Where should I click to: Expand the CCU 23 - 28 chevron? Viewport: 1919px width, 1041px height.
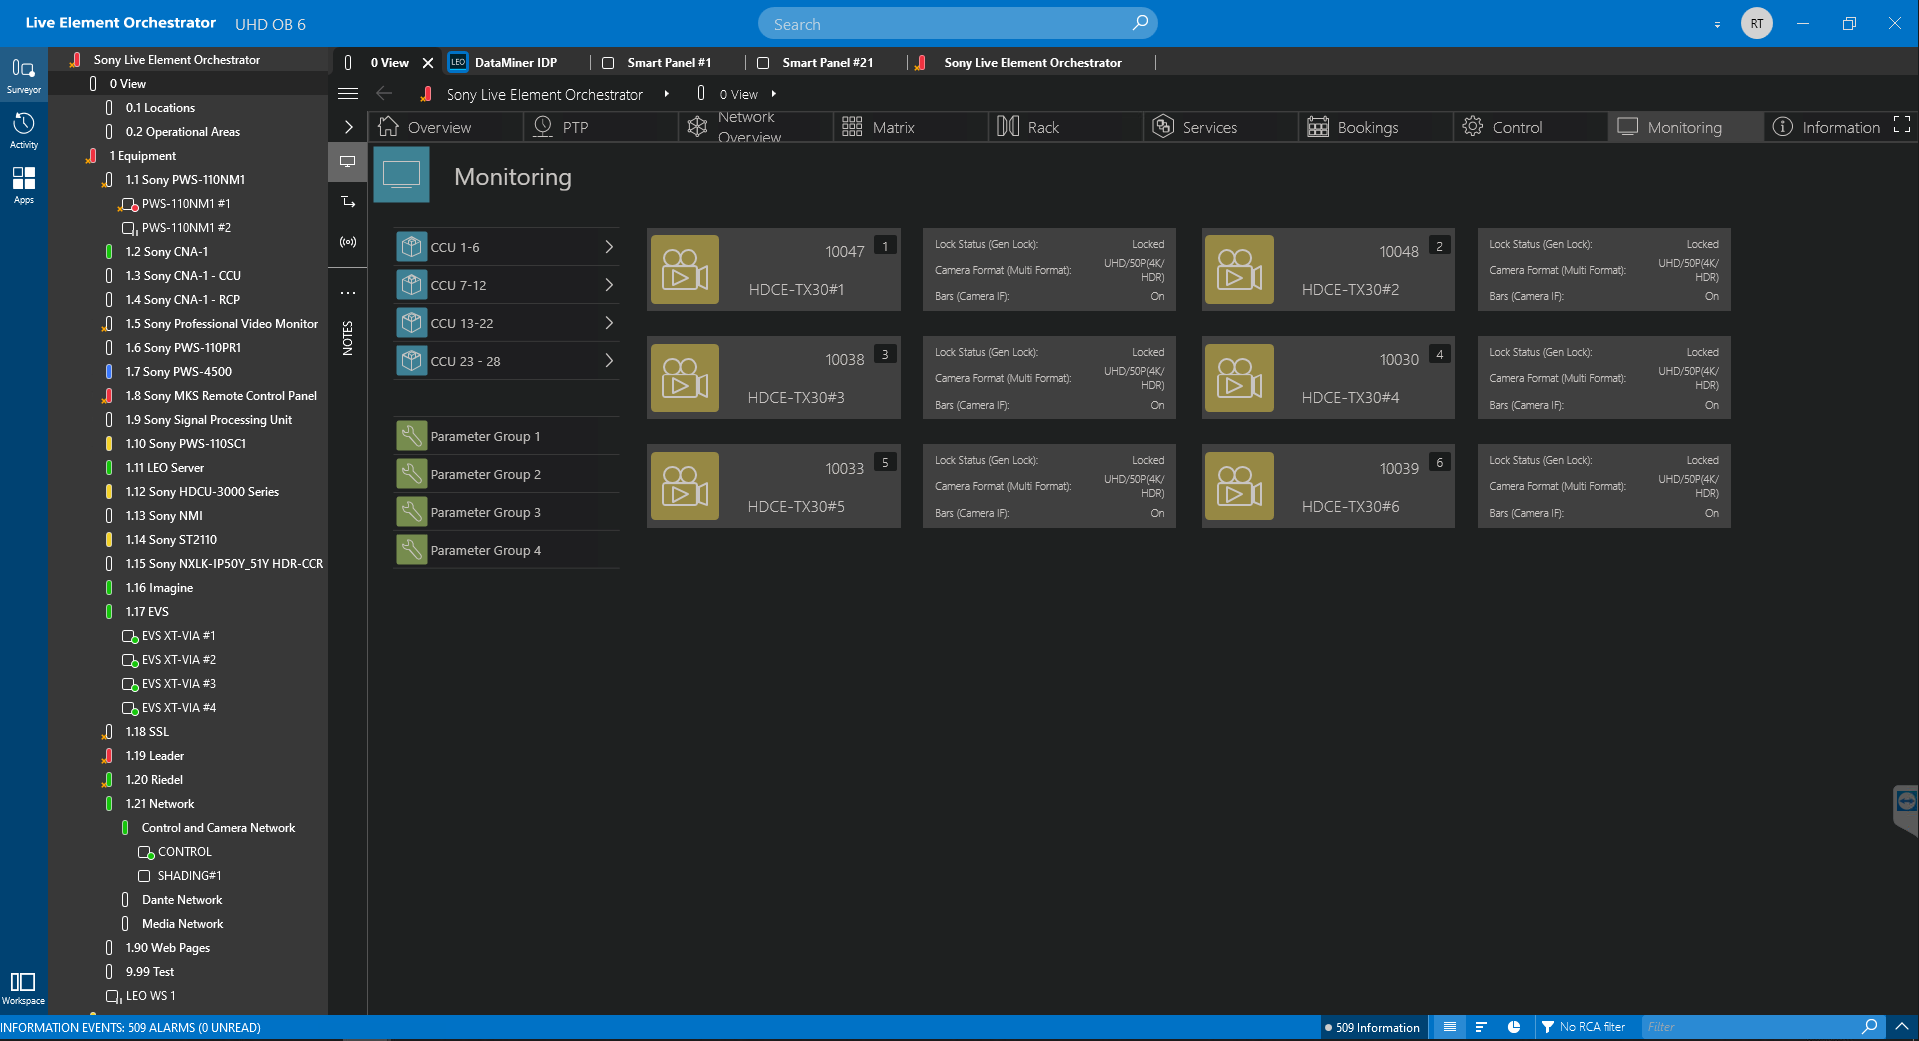(608, 361)
